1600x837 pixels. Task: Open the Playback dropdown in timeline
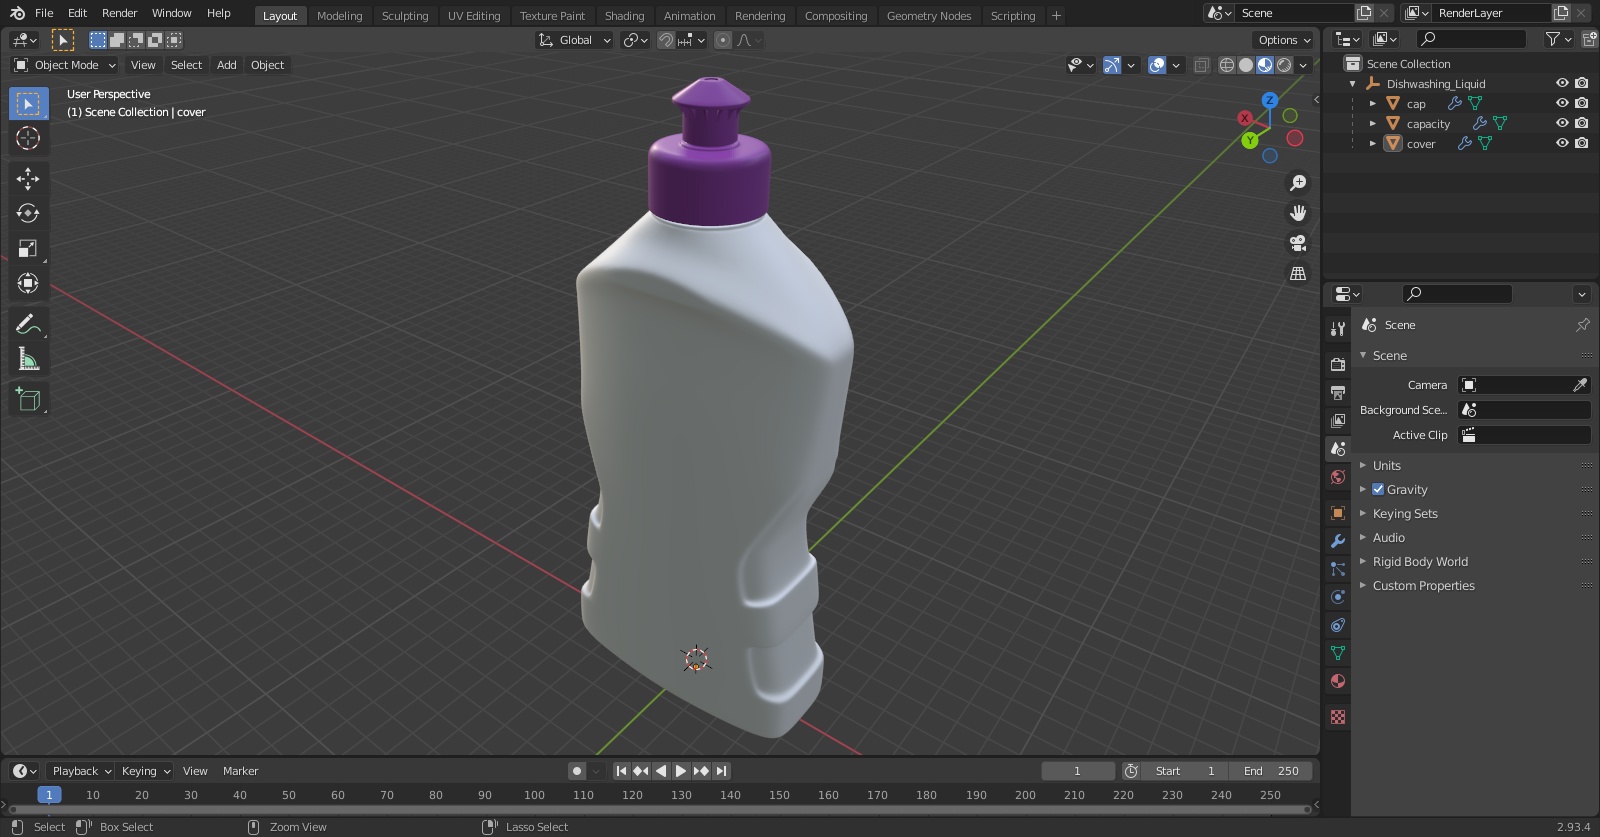pos(80,771)
